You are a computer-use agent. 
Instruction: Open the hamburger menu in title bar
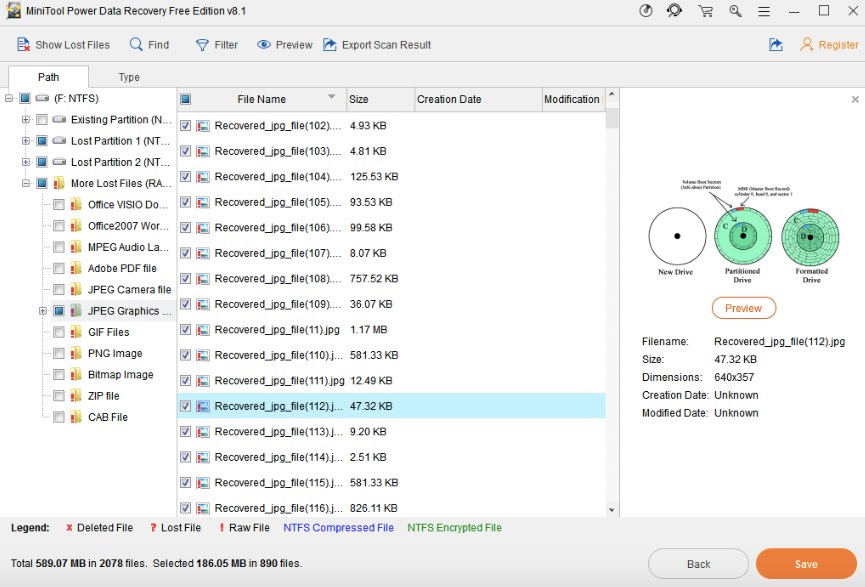tap(765, 11)
